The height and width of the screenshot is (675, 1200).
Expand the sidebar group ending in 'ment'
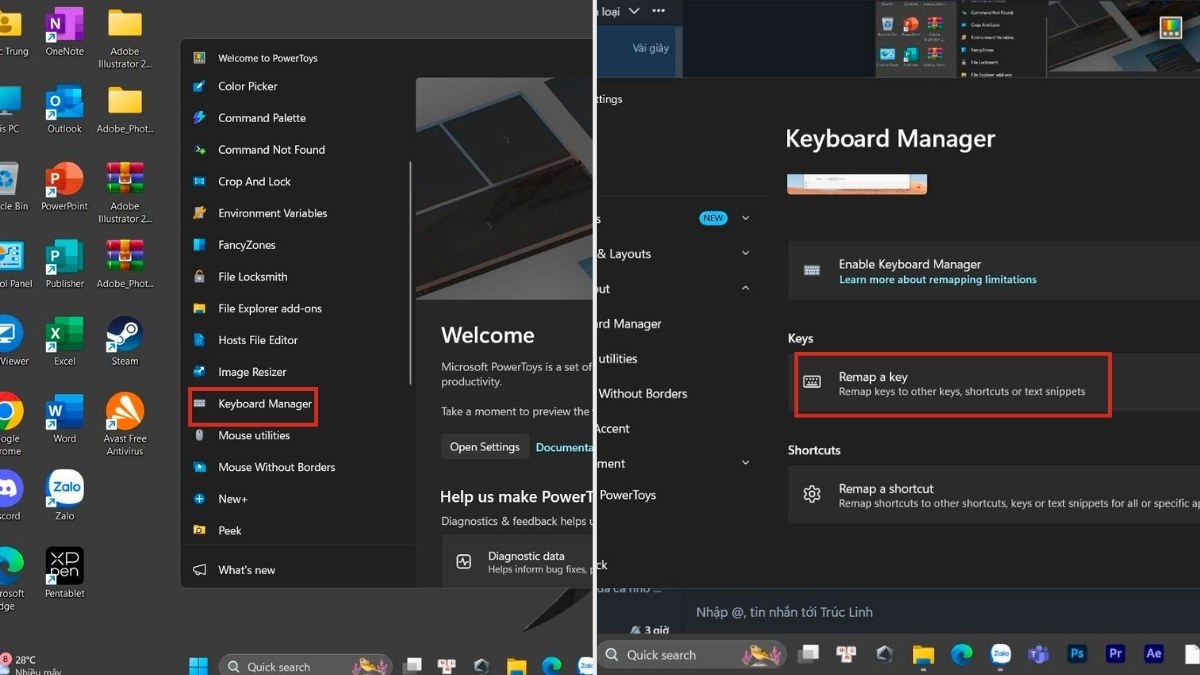[x=745, y=463]
